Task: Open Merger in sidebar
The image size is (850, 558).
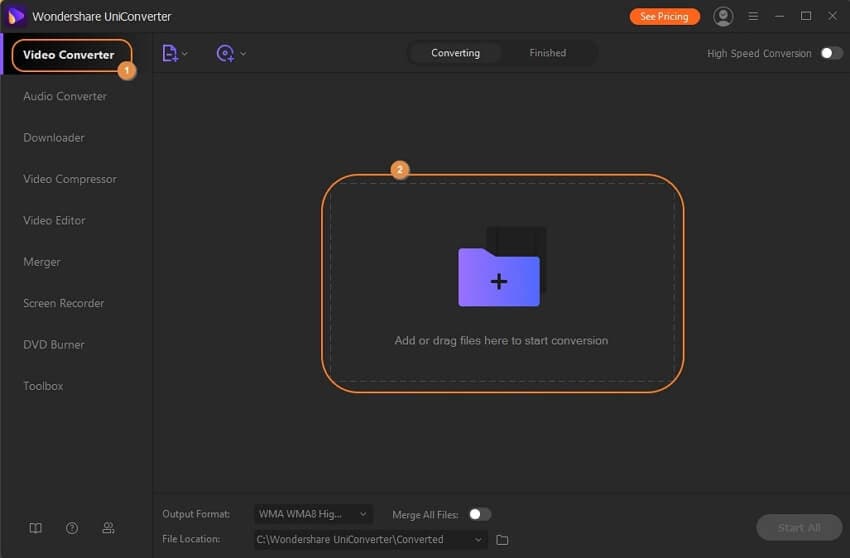Action: 42,262
